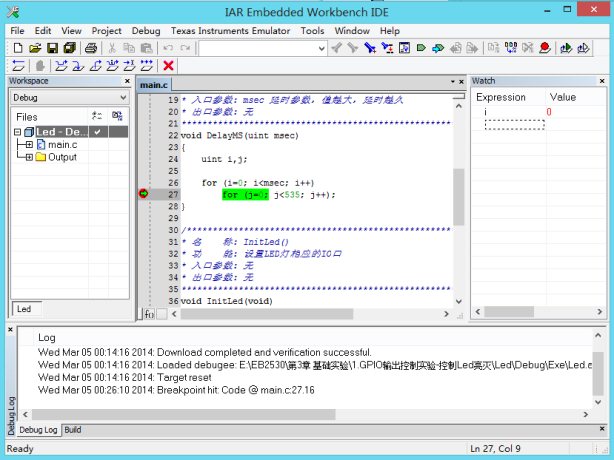Click the Save All icon

(x=70, y=48)
